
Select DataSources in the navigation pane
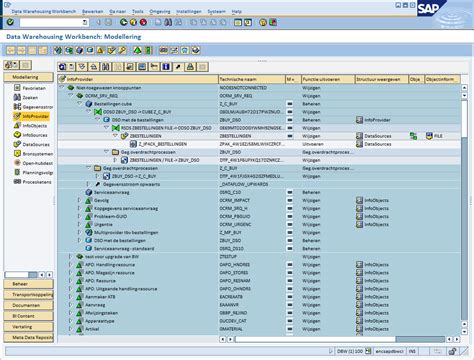[36, 145]
